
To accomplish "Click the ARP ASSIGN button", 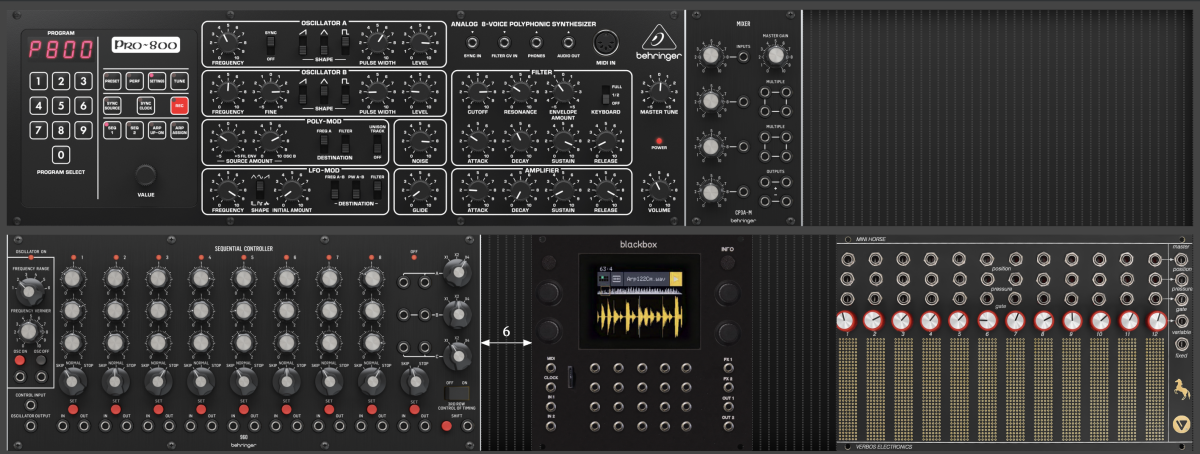I will click(x=179, y=130).
